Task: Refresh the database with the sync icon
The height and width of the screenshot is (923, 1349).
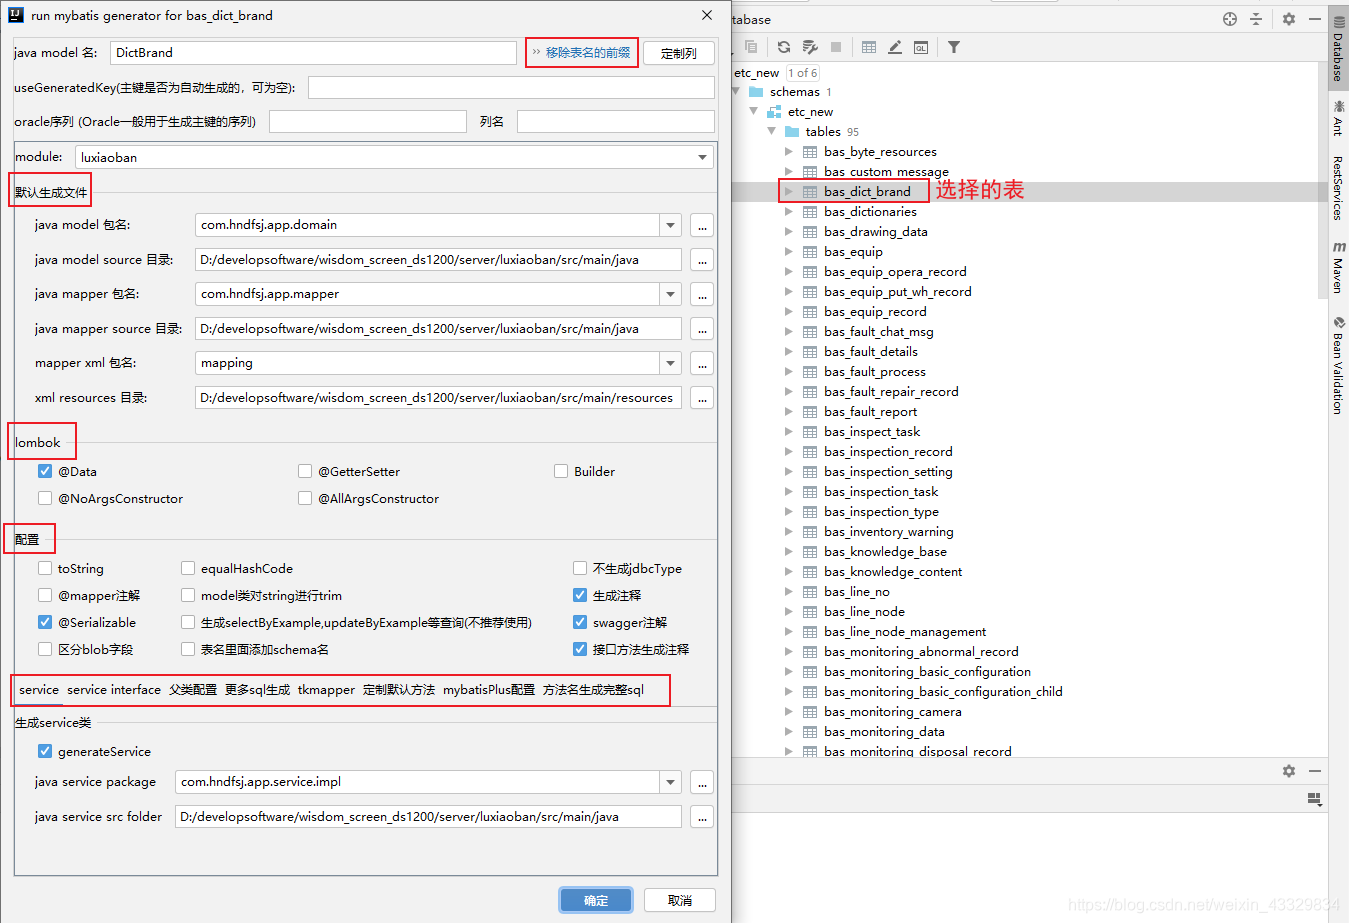Action: click(784, 47)
